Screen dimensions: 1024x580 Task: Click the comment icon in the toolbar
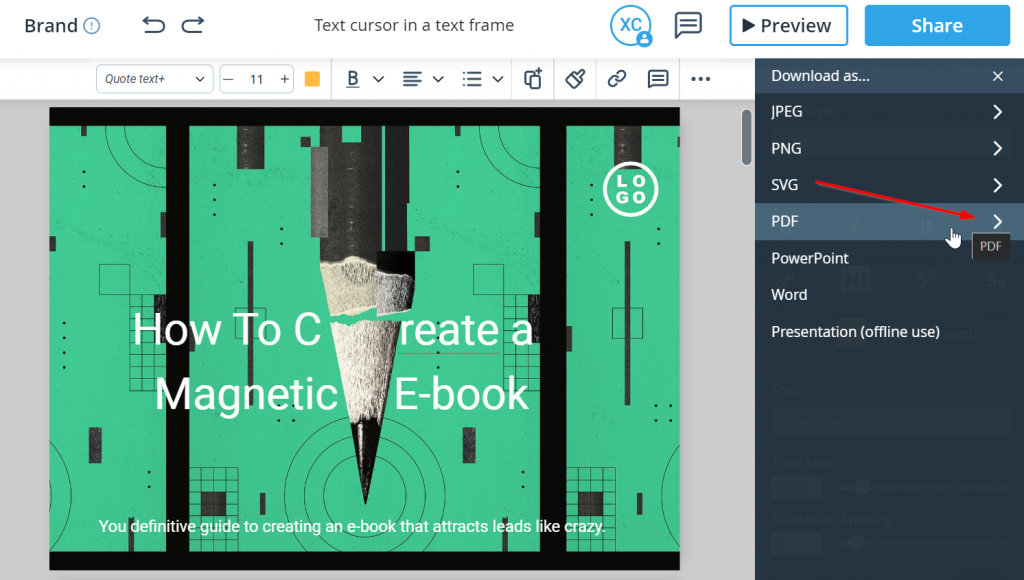point(658,78)
